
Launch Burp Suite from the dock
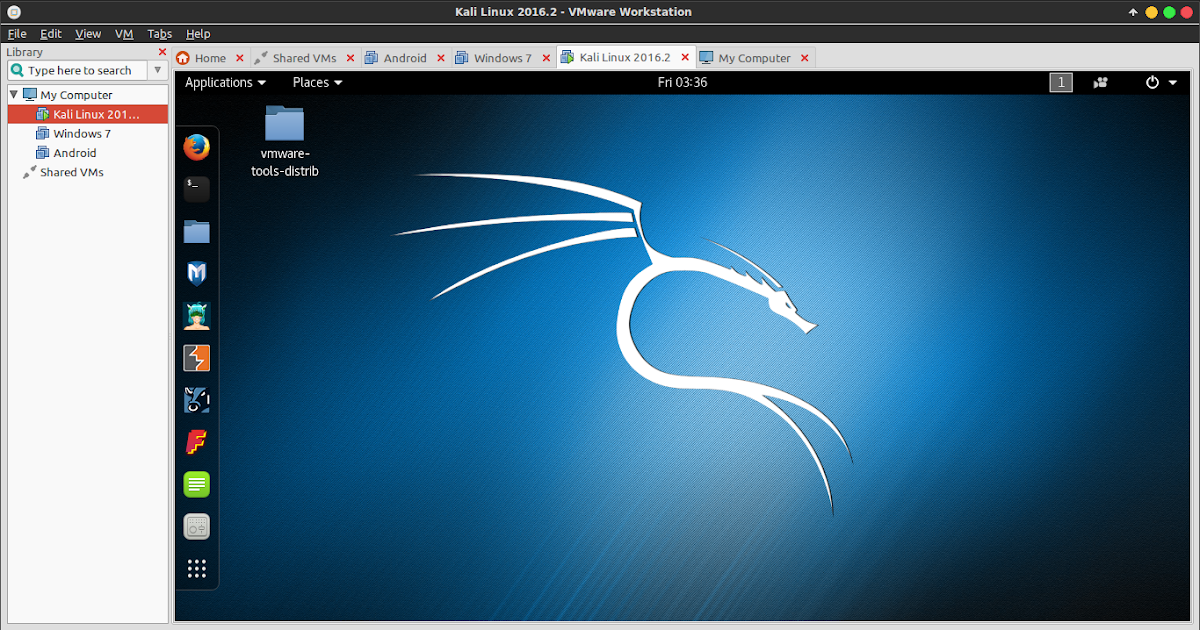coord(196,358)
